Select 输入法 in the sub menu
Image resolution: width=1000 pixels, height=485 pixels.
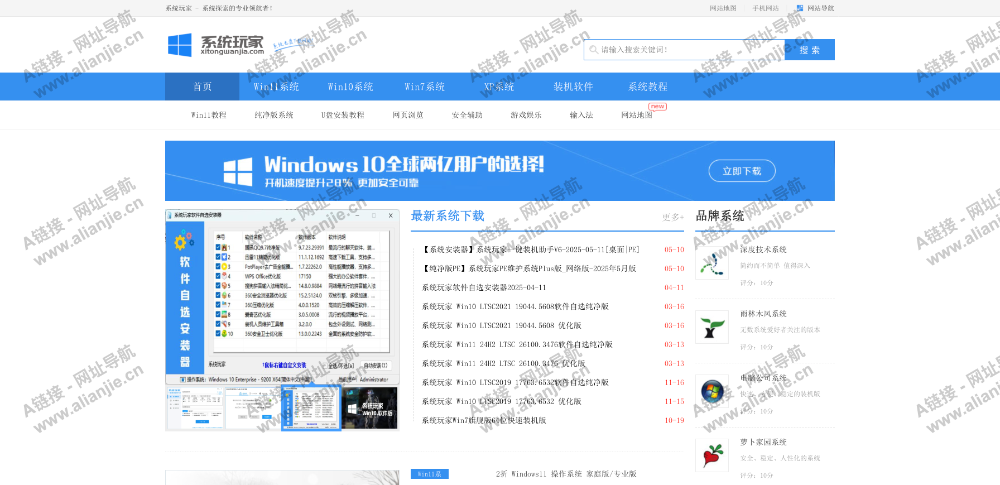pos(581,116)
